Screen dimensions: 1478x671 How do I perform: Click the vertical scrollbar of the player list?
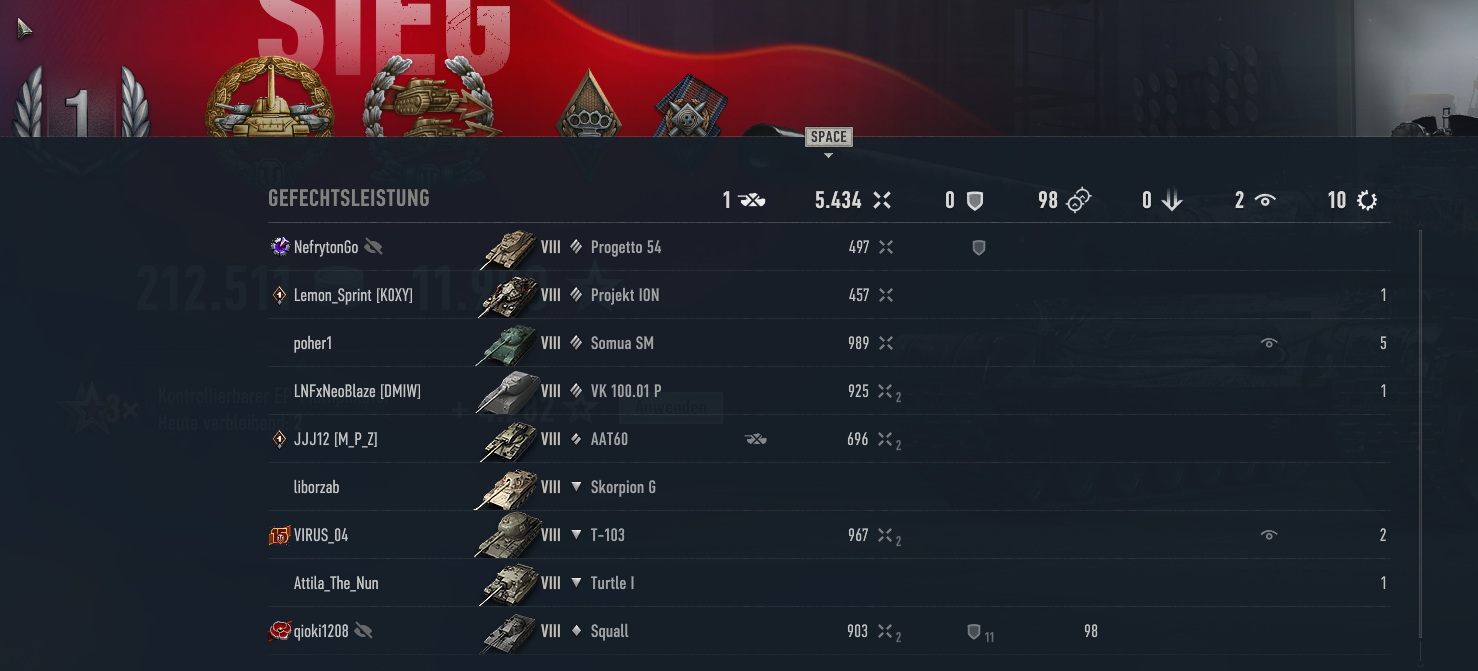point(1420,435)
